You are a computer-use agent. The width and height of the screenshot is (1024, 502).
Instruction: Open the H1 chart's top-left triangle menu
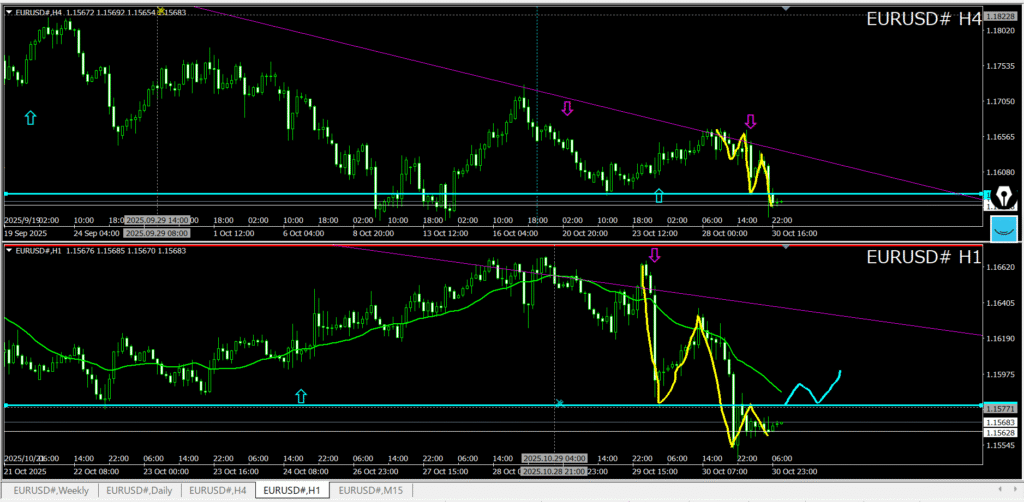click(x=9, y=250)
